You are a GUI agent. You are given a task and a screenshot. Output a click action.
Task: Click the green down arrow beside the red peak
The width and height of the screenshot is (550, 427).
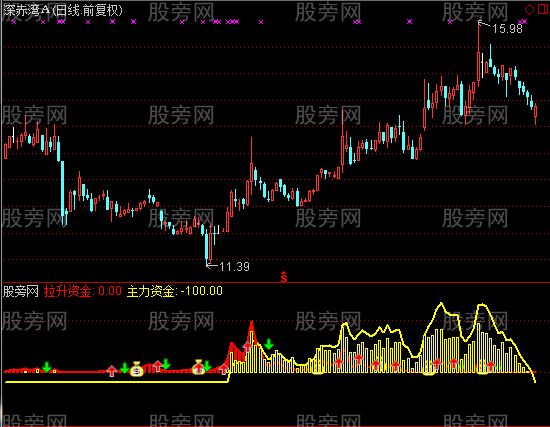coord(269,344)
